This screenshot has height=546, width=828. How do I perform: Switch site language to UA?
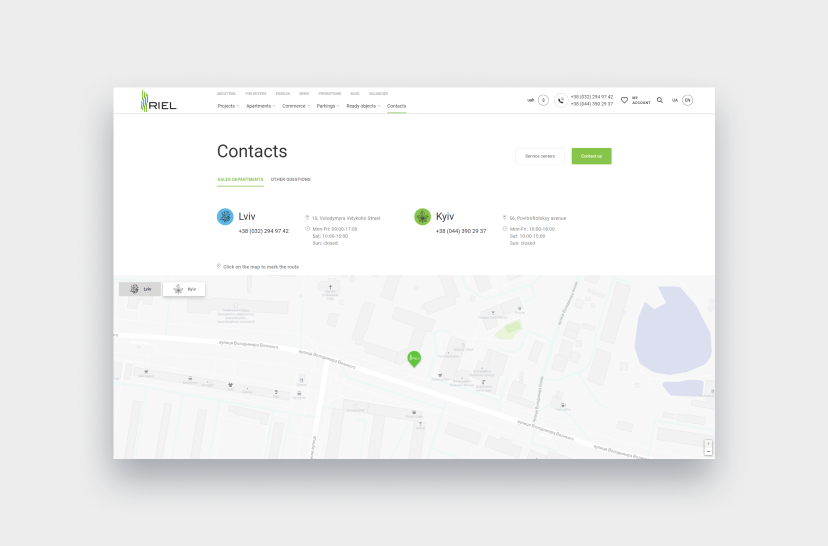674,100
